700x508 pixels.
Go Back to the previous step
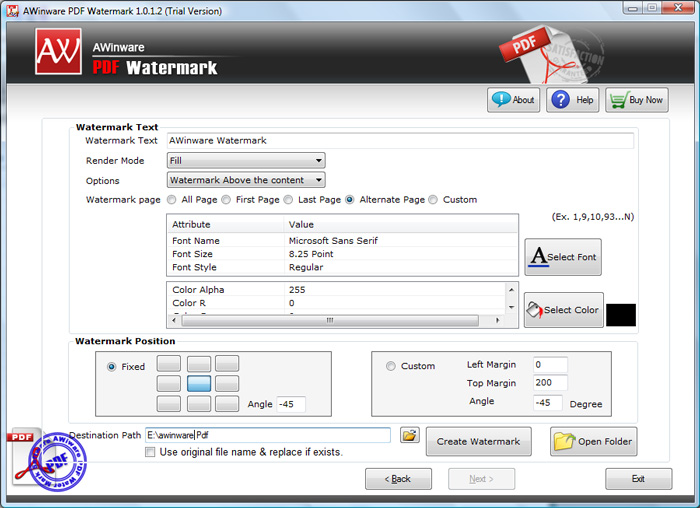[x=398, y=479]
